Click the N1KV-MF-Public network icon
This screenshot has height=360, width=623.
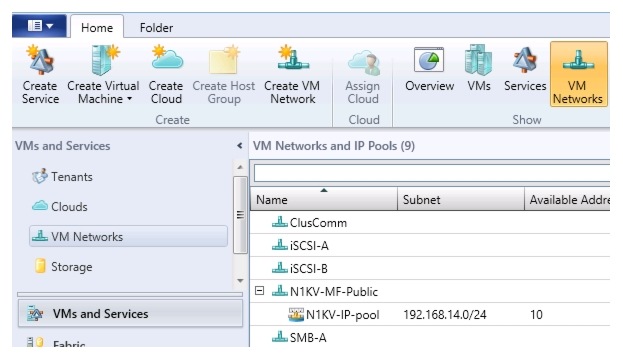280,291
